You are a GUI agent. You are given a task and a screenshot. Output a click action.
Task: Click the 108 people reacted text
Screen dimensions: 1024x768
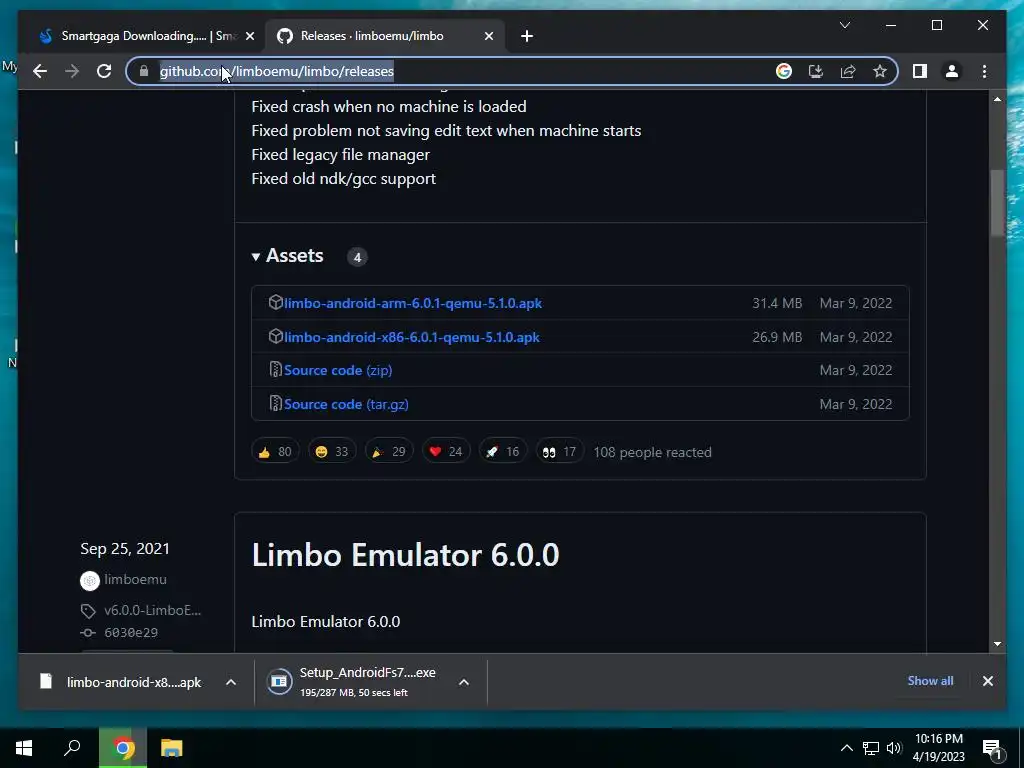tap(652, 452)
